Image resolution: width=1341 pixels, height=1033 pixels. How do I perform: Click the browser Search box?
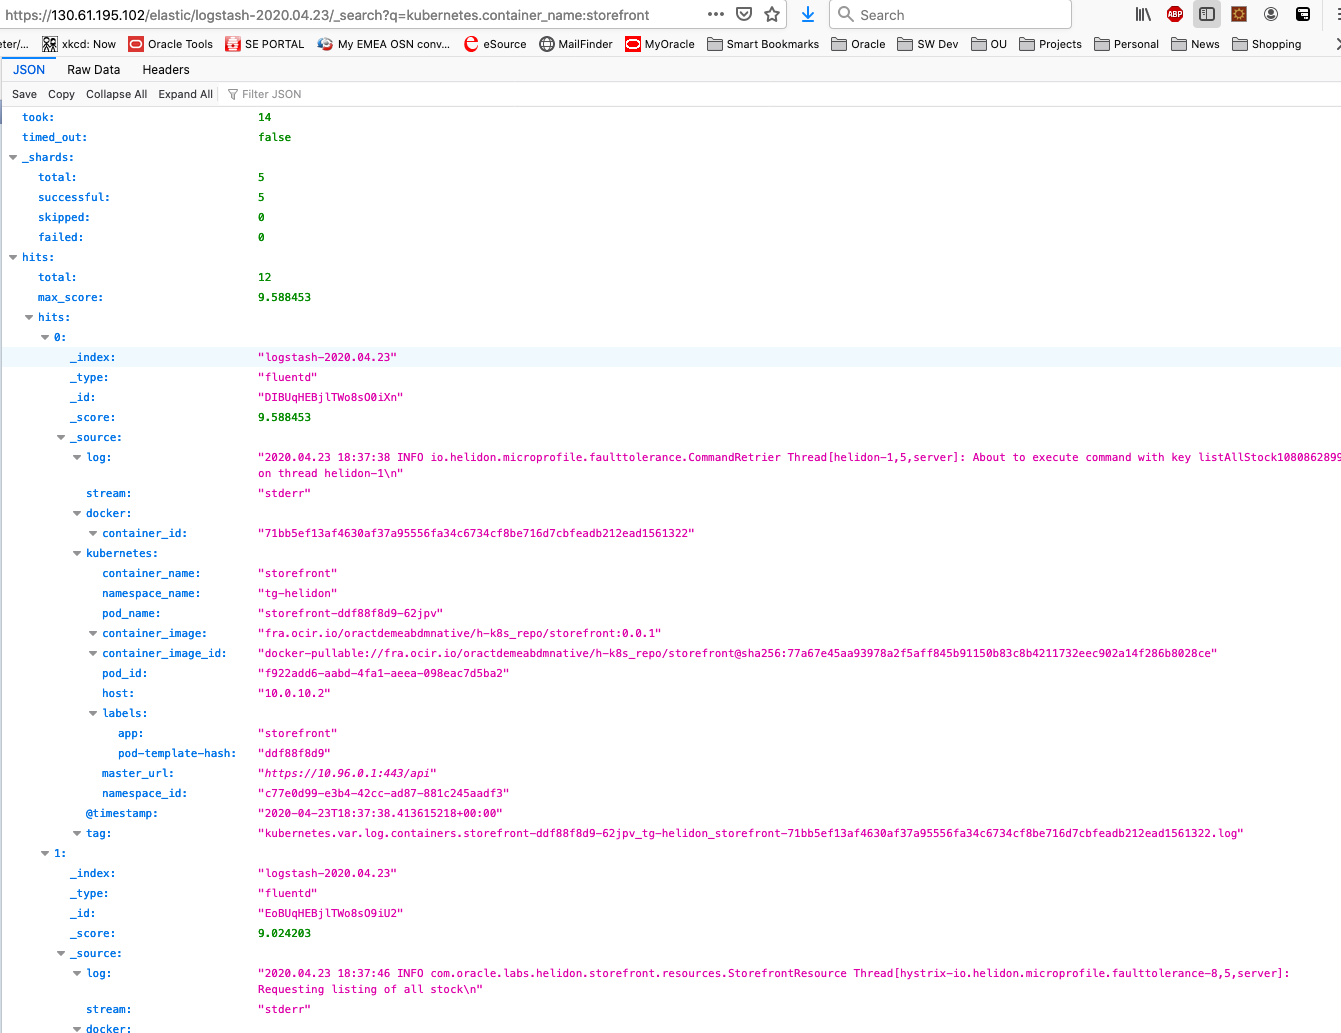point(950,14)
